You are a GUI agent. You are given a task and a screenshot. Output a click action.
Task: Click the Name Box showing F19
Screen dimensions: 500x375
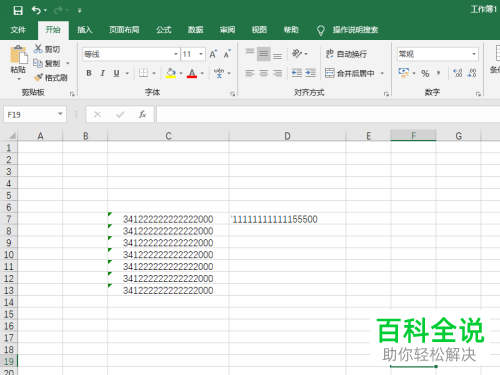point(35,114)
